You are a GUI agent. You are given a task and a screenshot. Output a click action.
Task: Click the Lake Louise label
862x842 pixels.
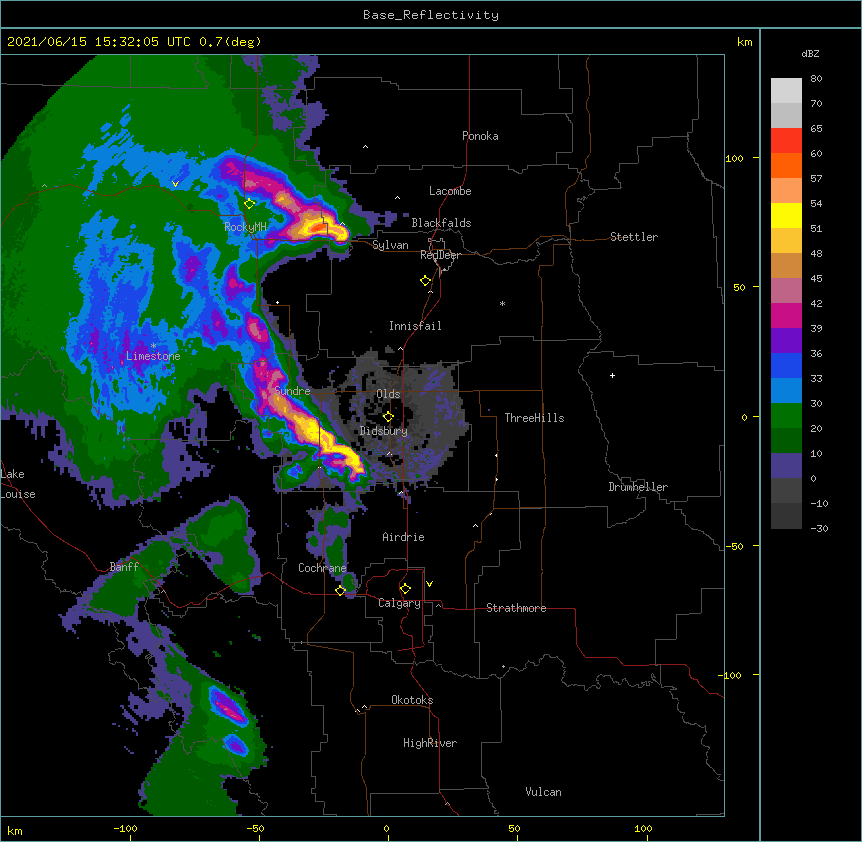18,484
